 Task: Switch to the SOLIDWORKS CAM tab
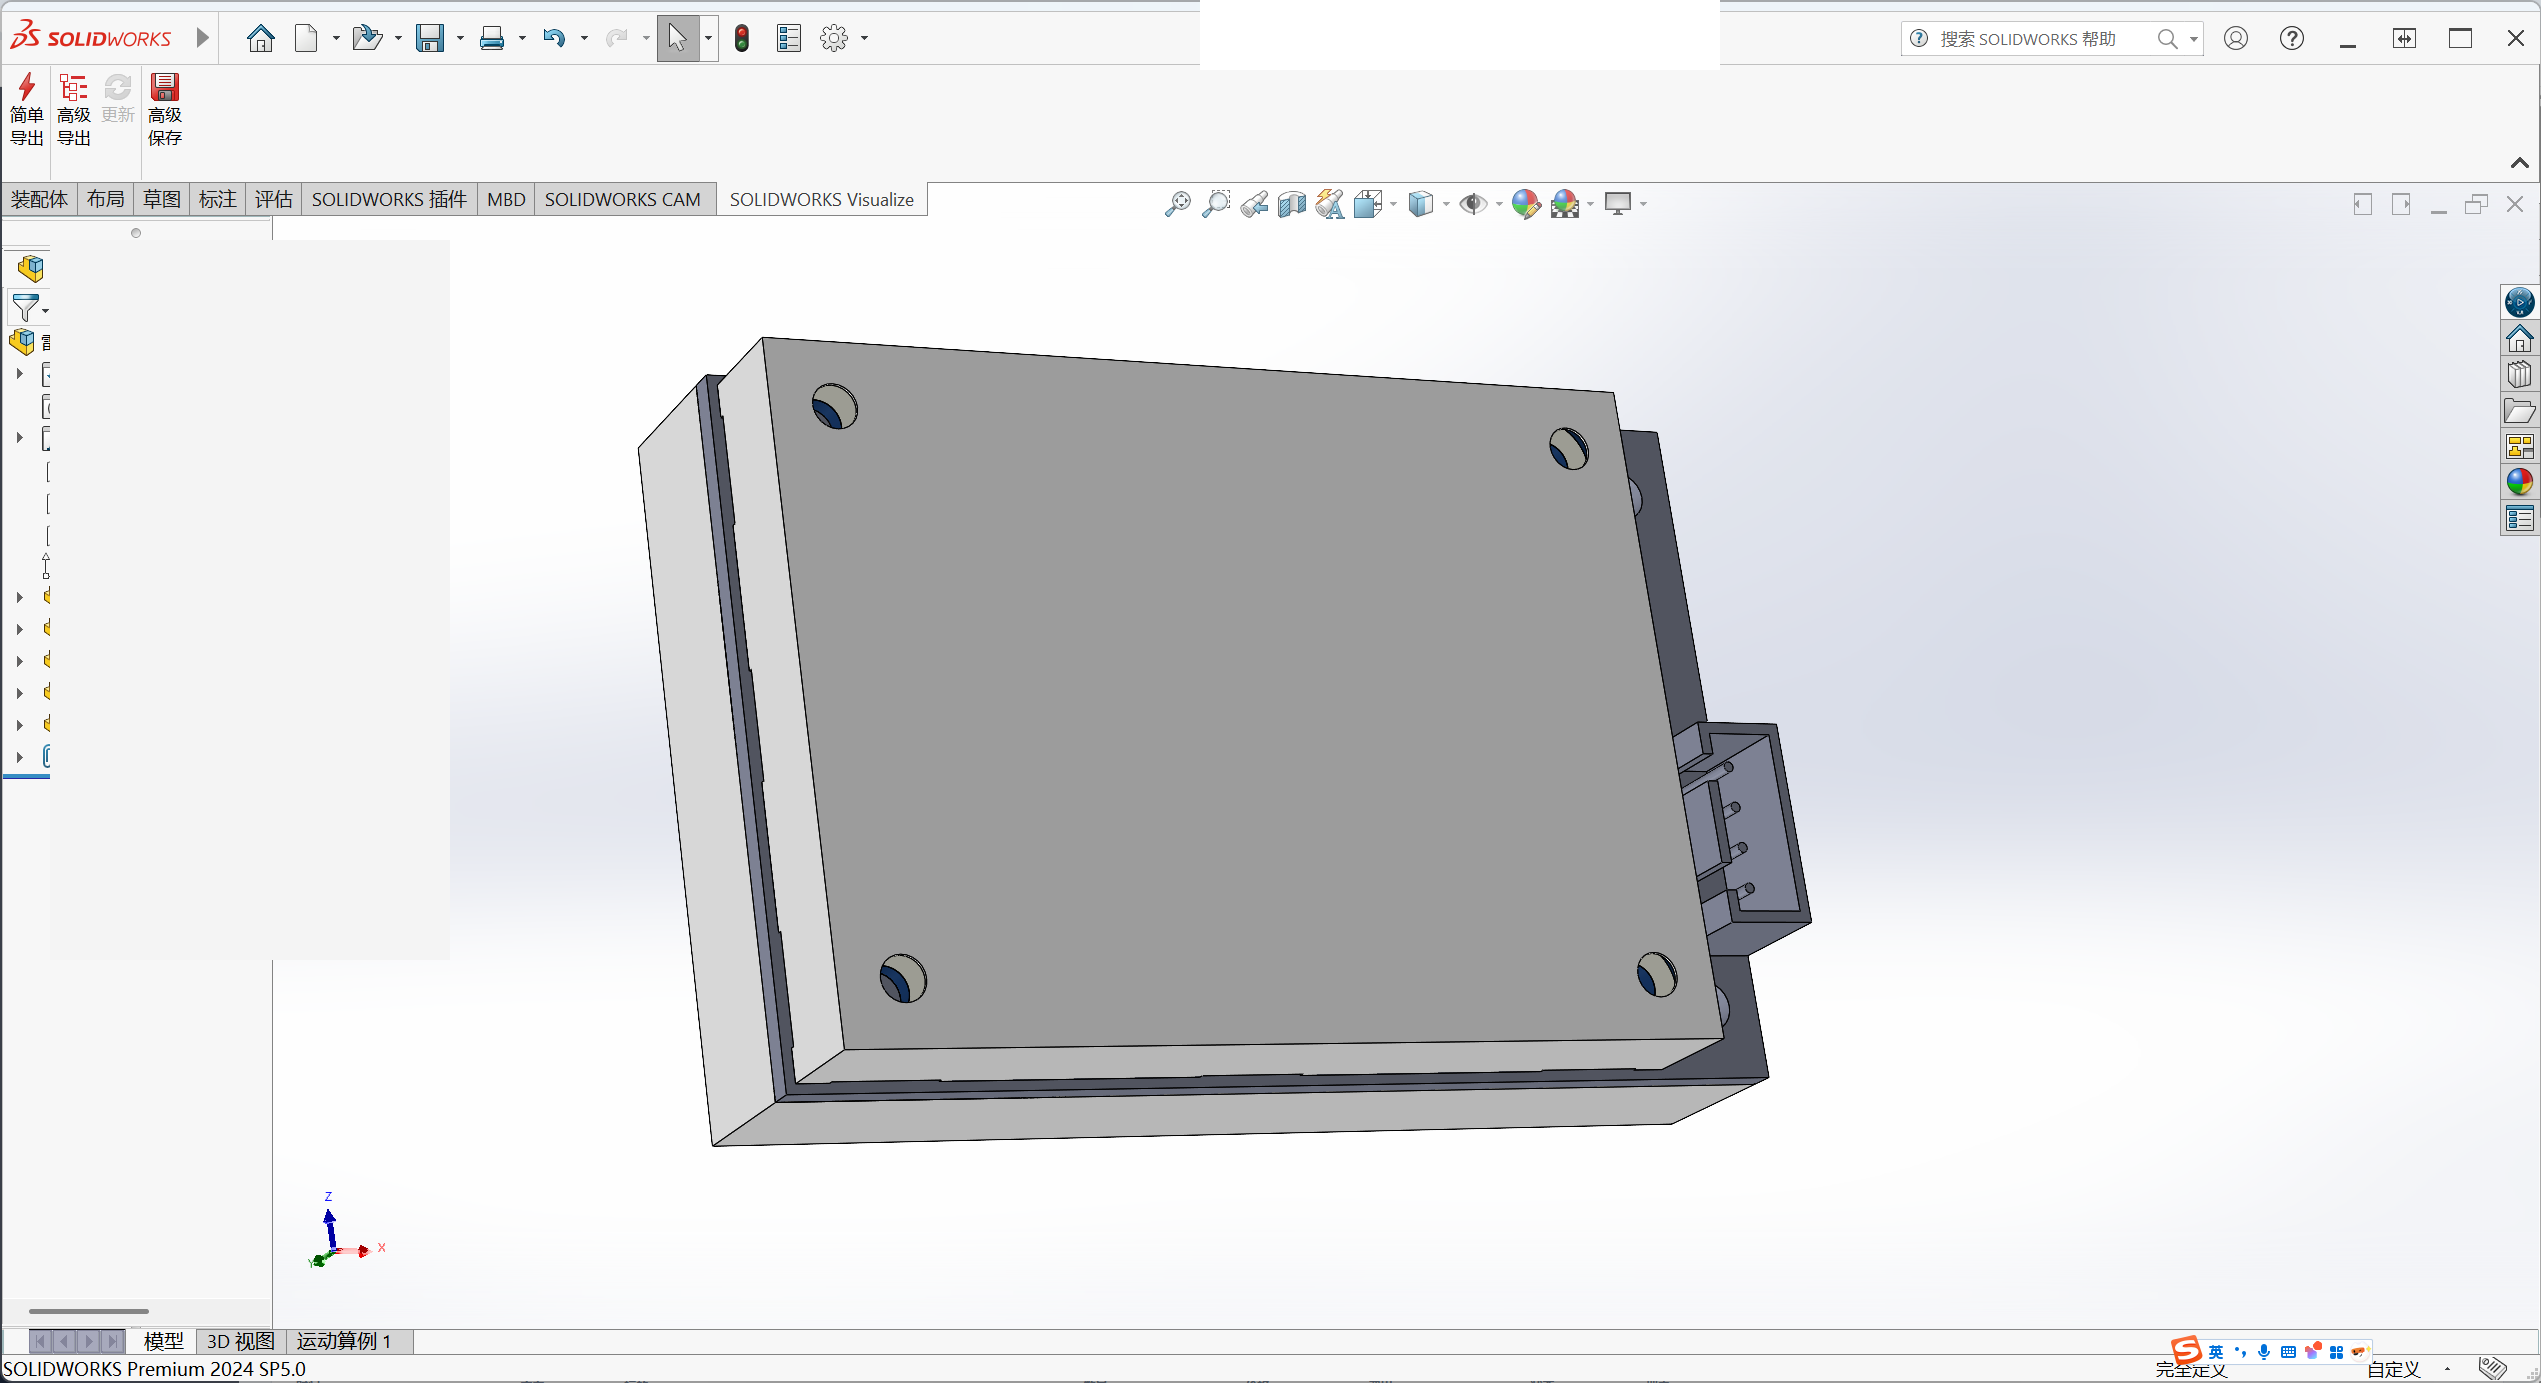(623, 199)
